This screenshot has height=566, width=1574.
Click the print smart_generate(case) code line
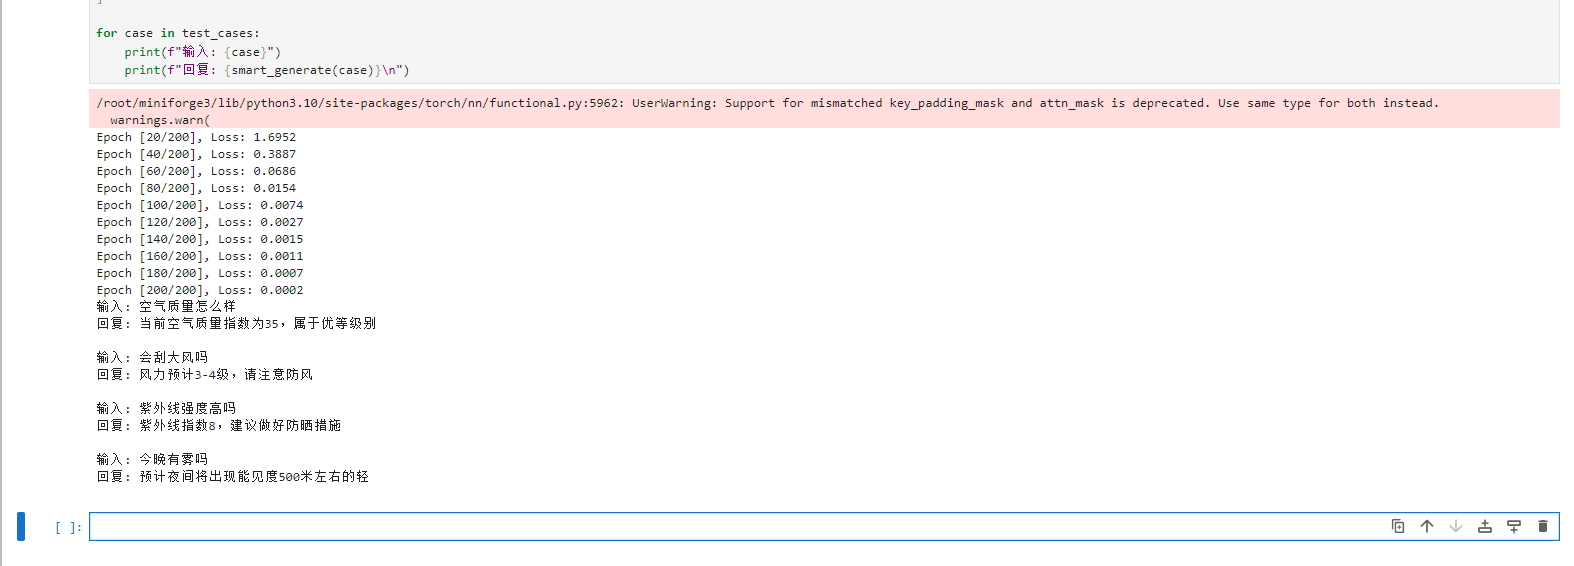click(267, 71)
